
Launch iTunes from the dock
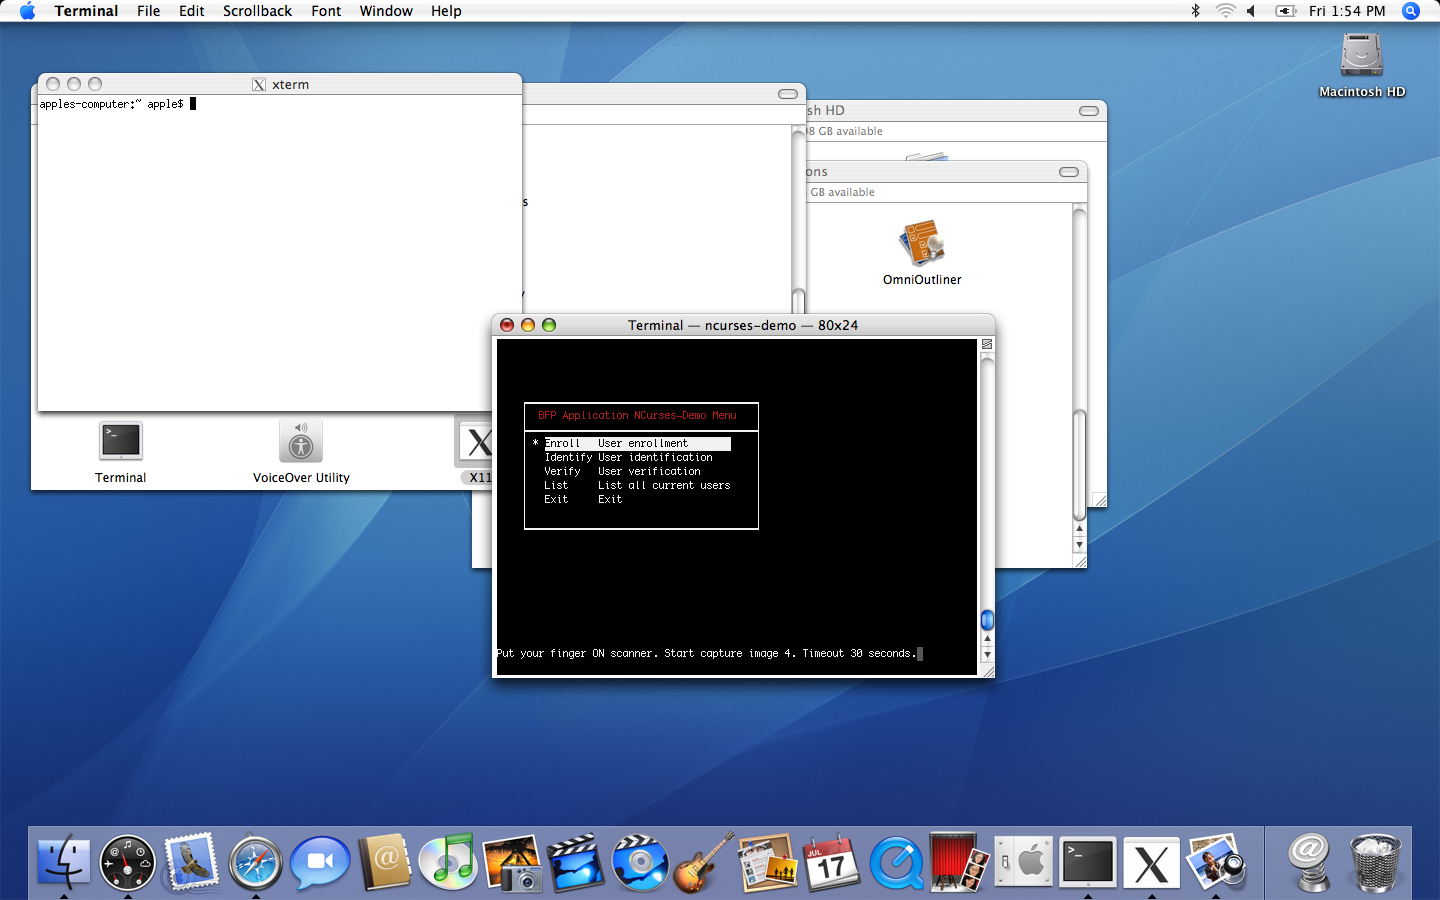448,862
